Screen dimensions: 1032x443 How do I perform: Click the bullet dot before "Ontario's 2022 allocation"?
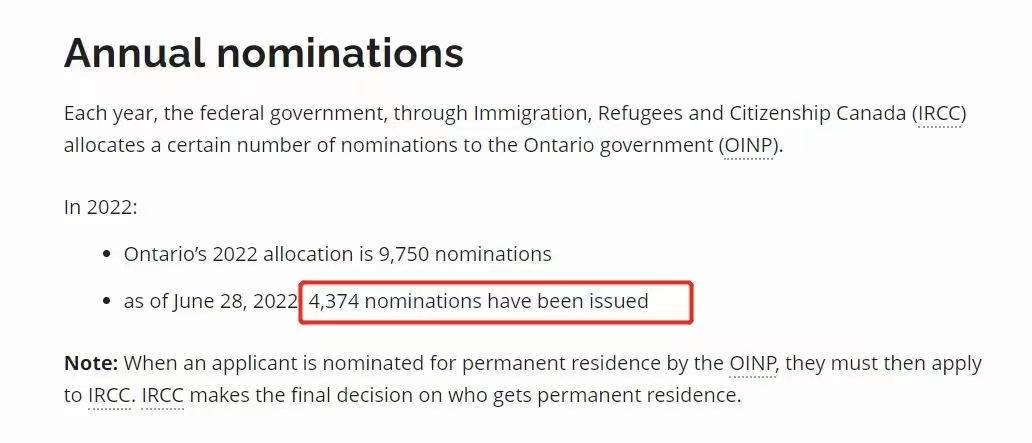click(106, 255)
